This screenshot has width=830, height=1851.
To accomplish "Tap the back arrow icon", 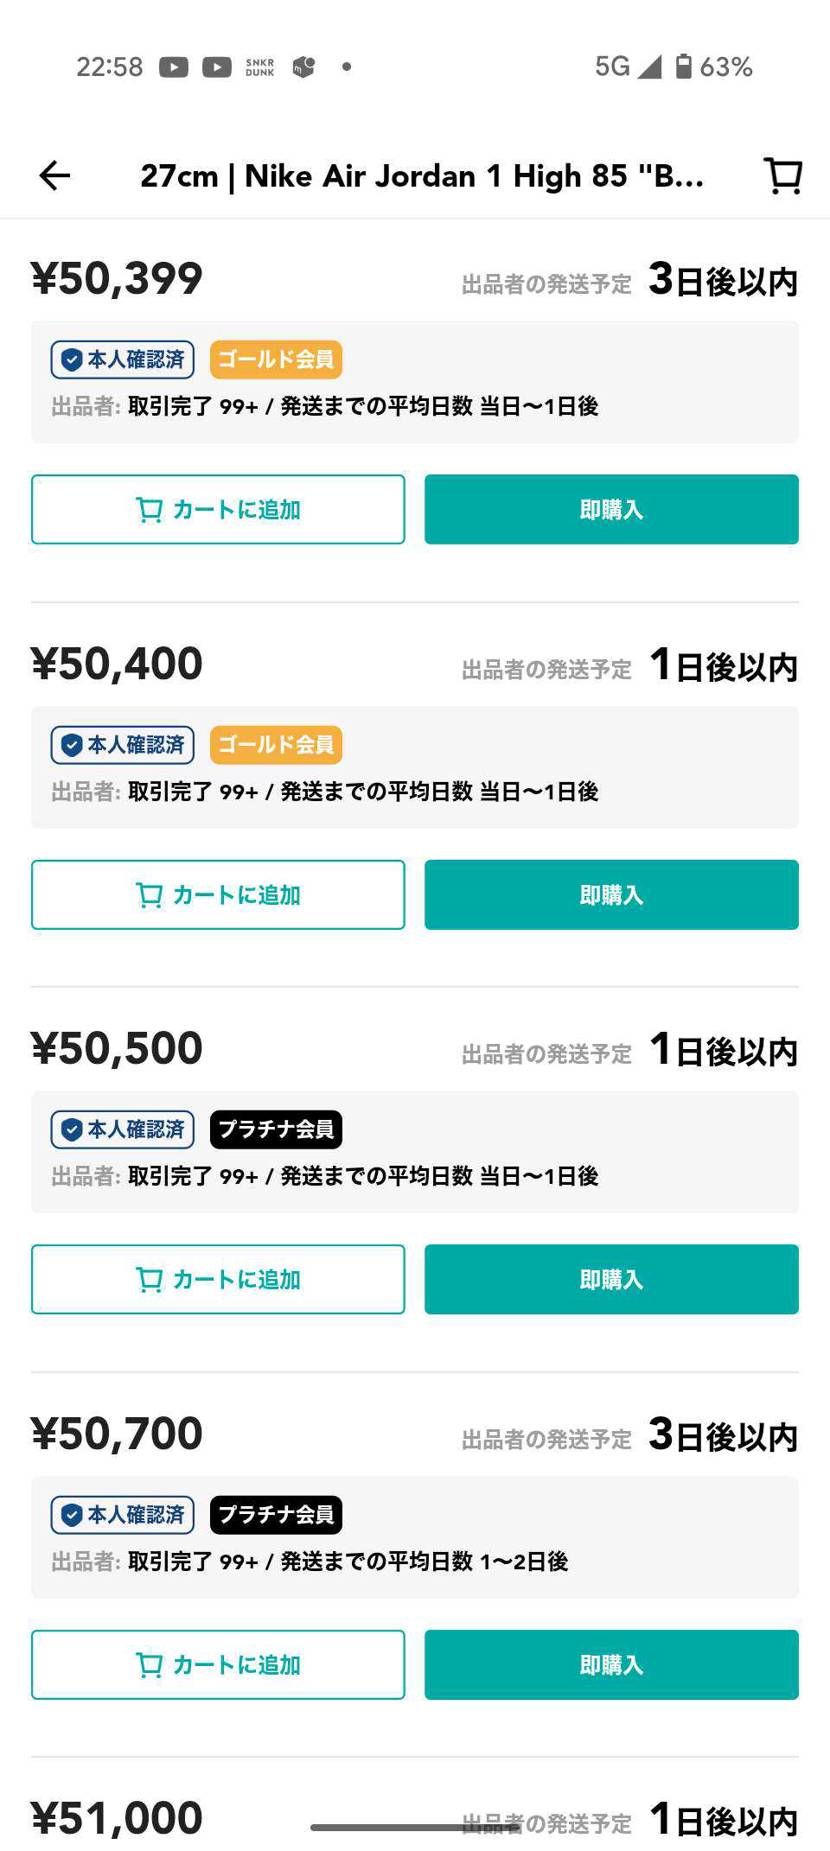I will (55, 176).
